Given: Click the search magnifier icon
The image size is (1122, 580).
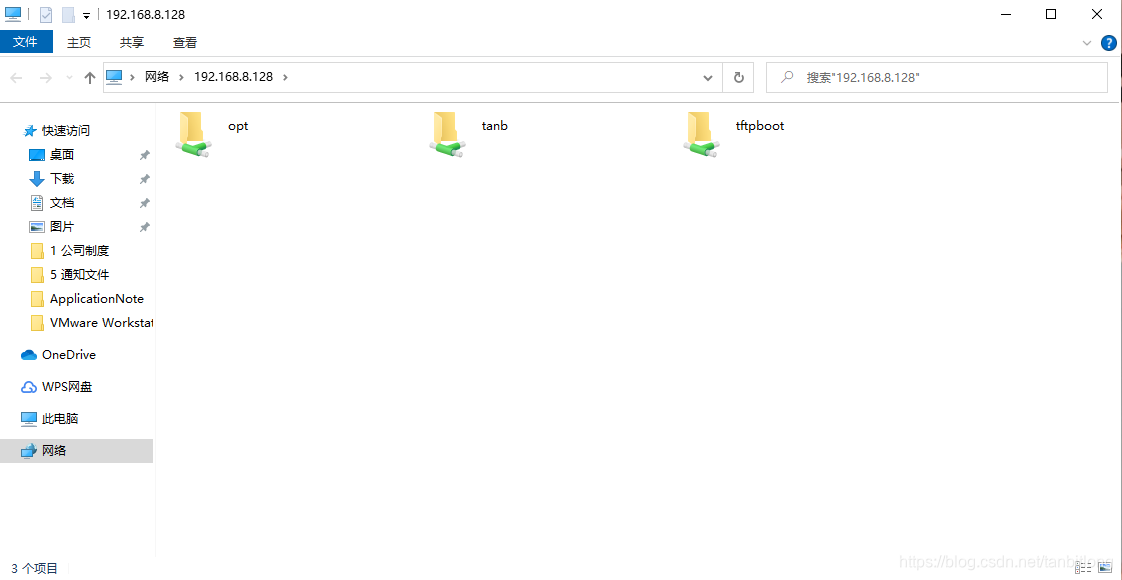Looking at the screenshot, I should (787, 77).
